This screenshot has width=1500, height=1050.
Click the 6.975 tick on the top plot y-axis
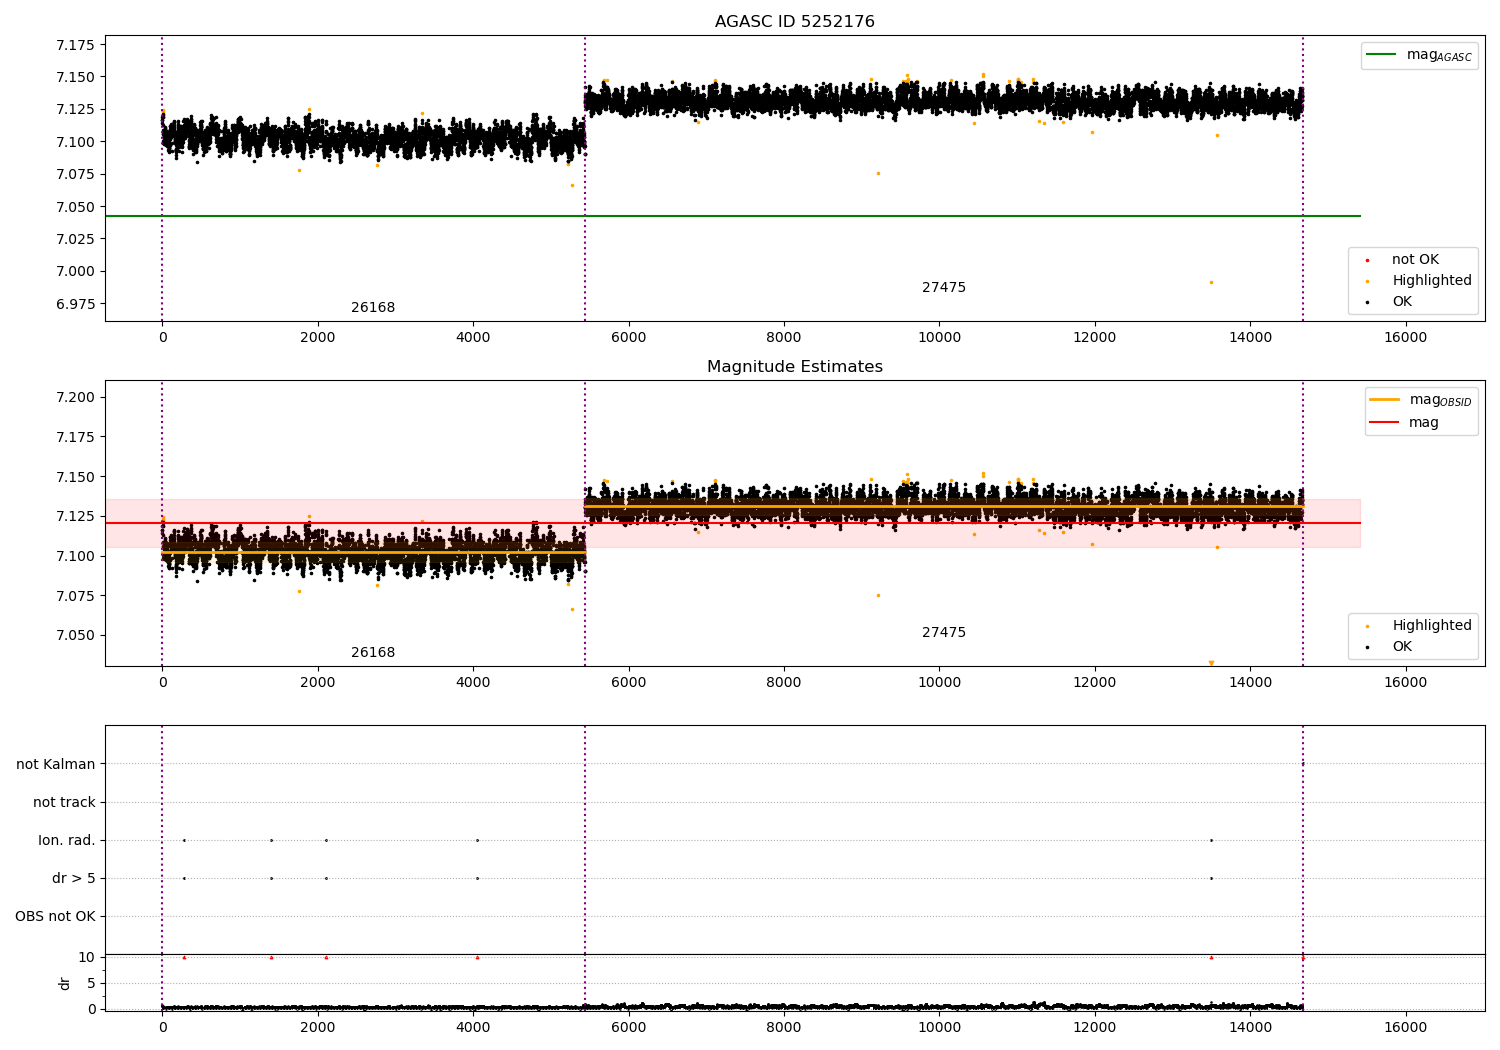pos(75,304)
